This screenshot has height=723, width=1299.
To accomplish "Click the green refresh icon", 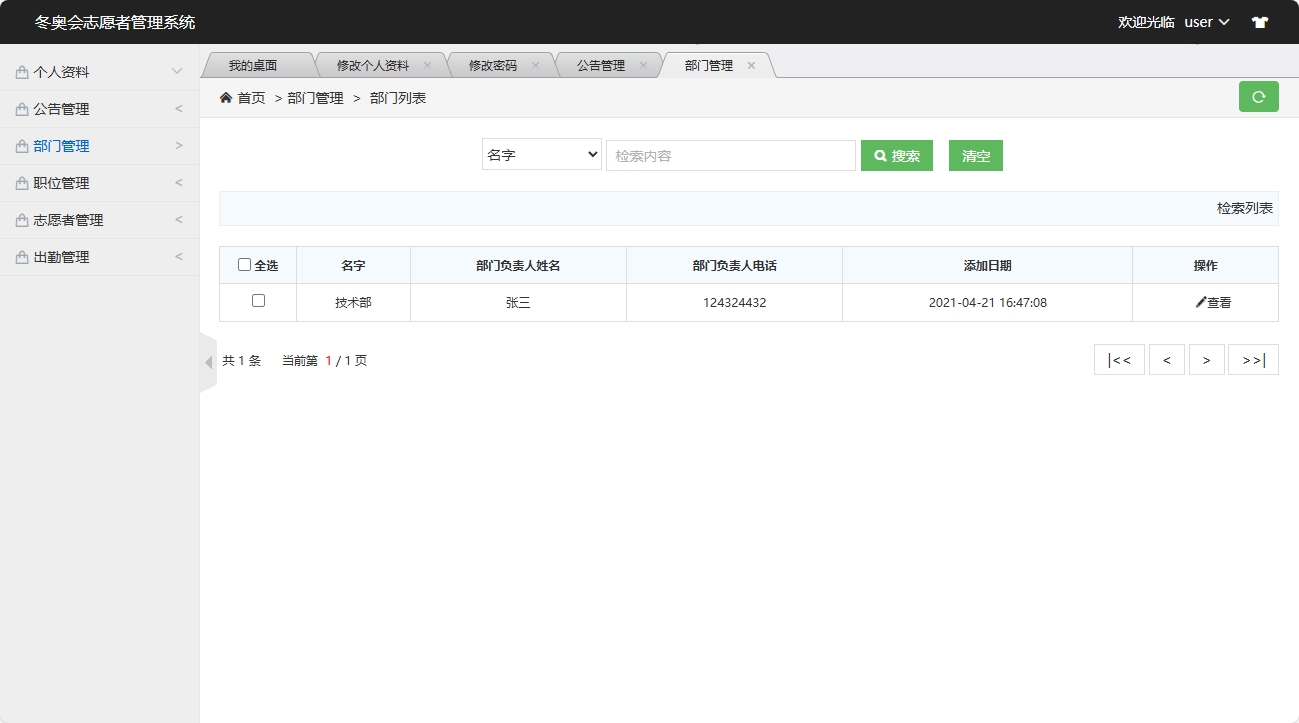I will coord(1258,97).
